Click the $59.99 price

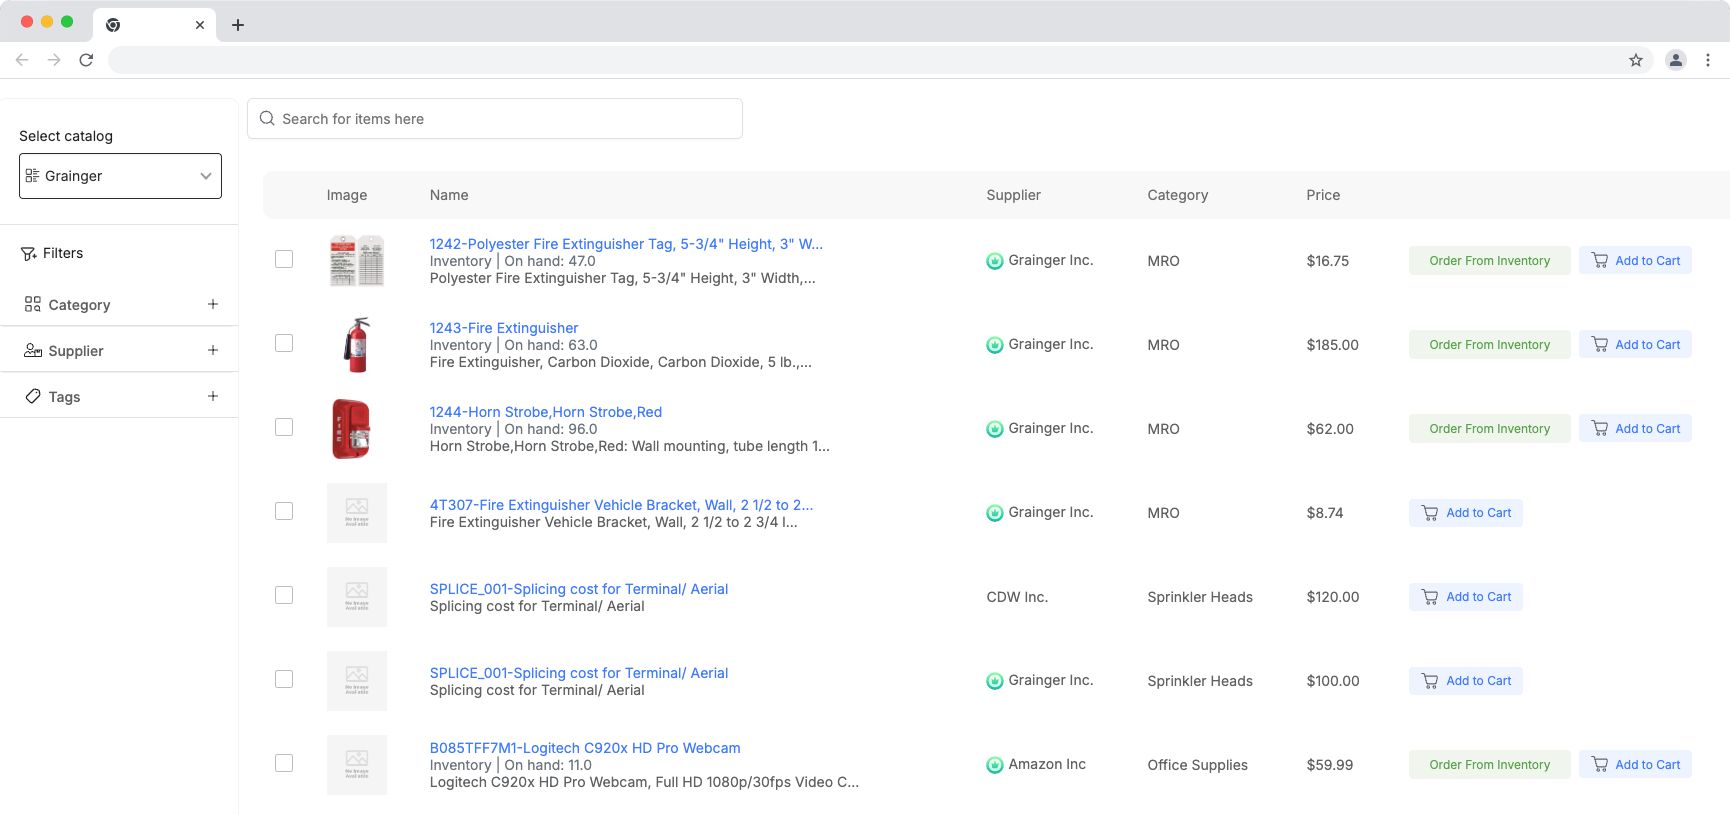click(1330, 765)
